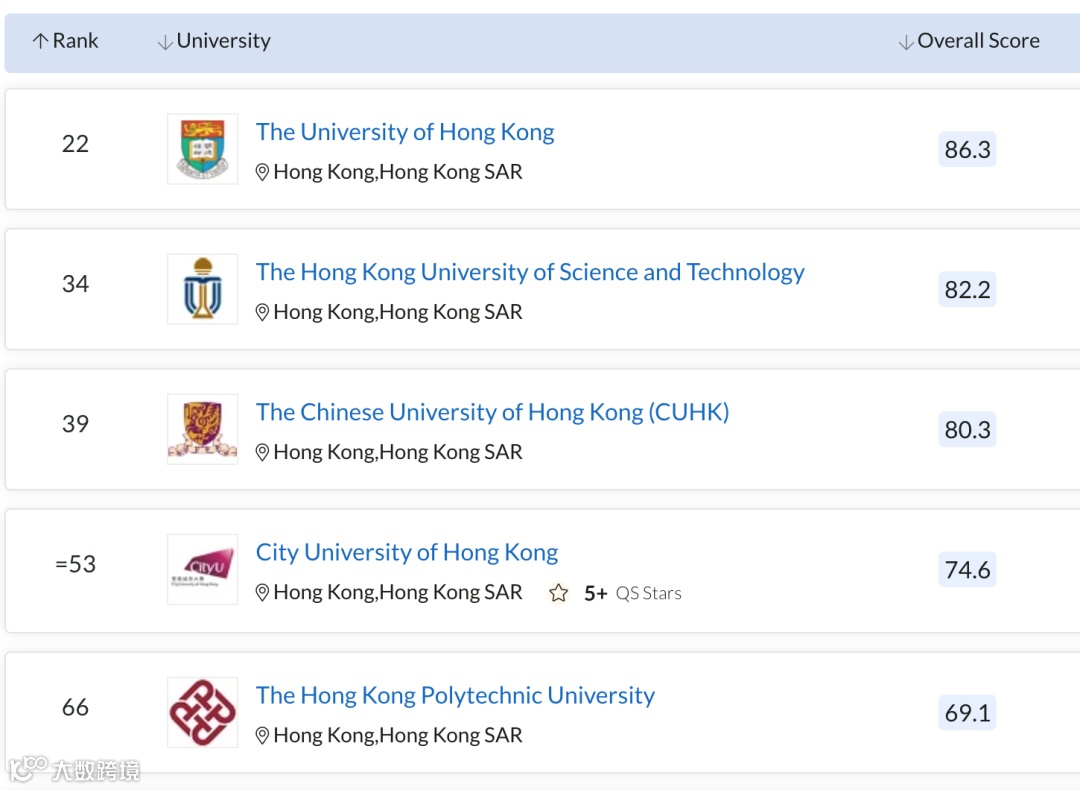Open The University of Hong Kong link
1080x790 pixels.
pos(405,132)
